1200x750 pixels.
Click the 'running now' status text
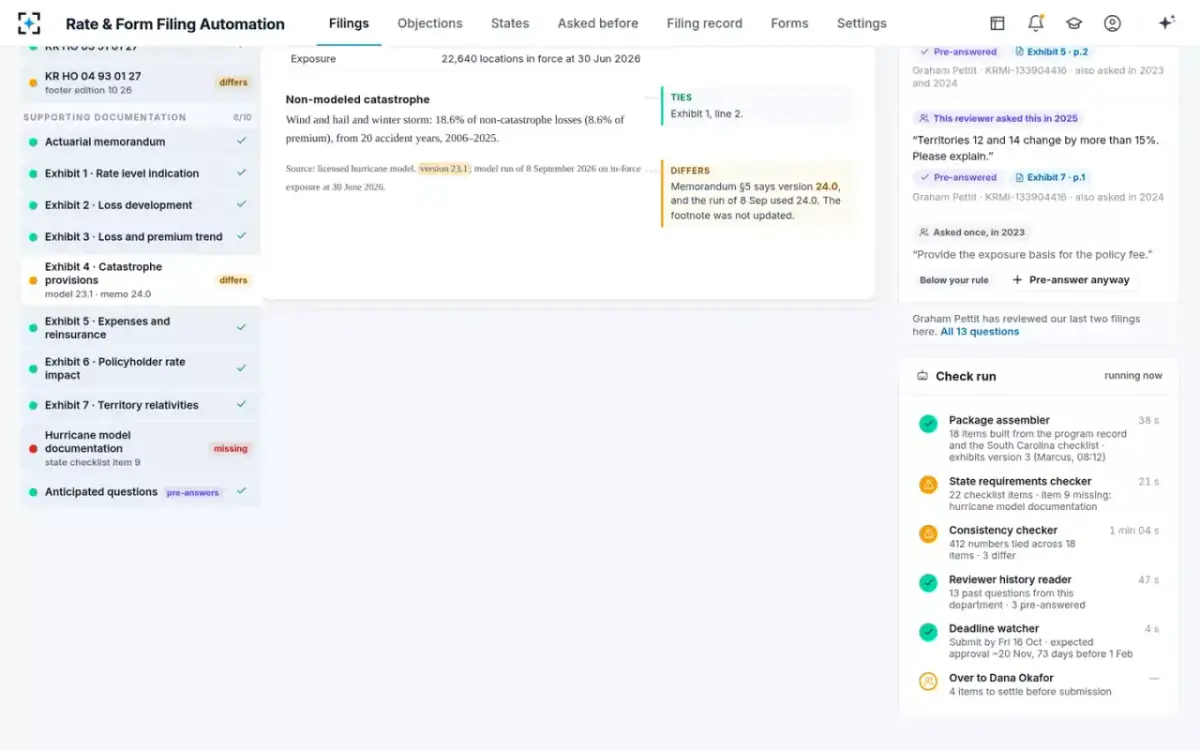coord(1133,376)
